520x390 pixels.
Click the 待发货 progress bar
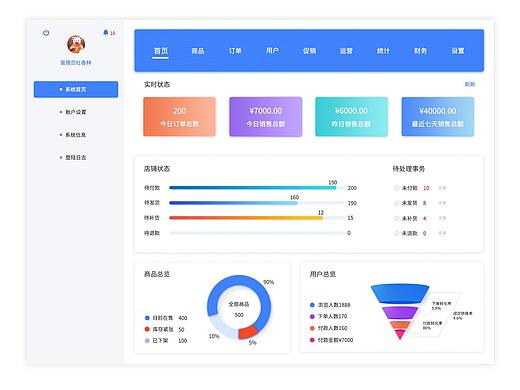[x=257, y=203]
